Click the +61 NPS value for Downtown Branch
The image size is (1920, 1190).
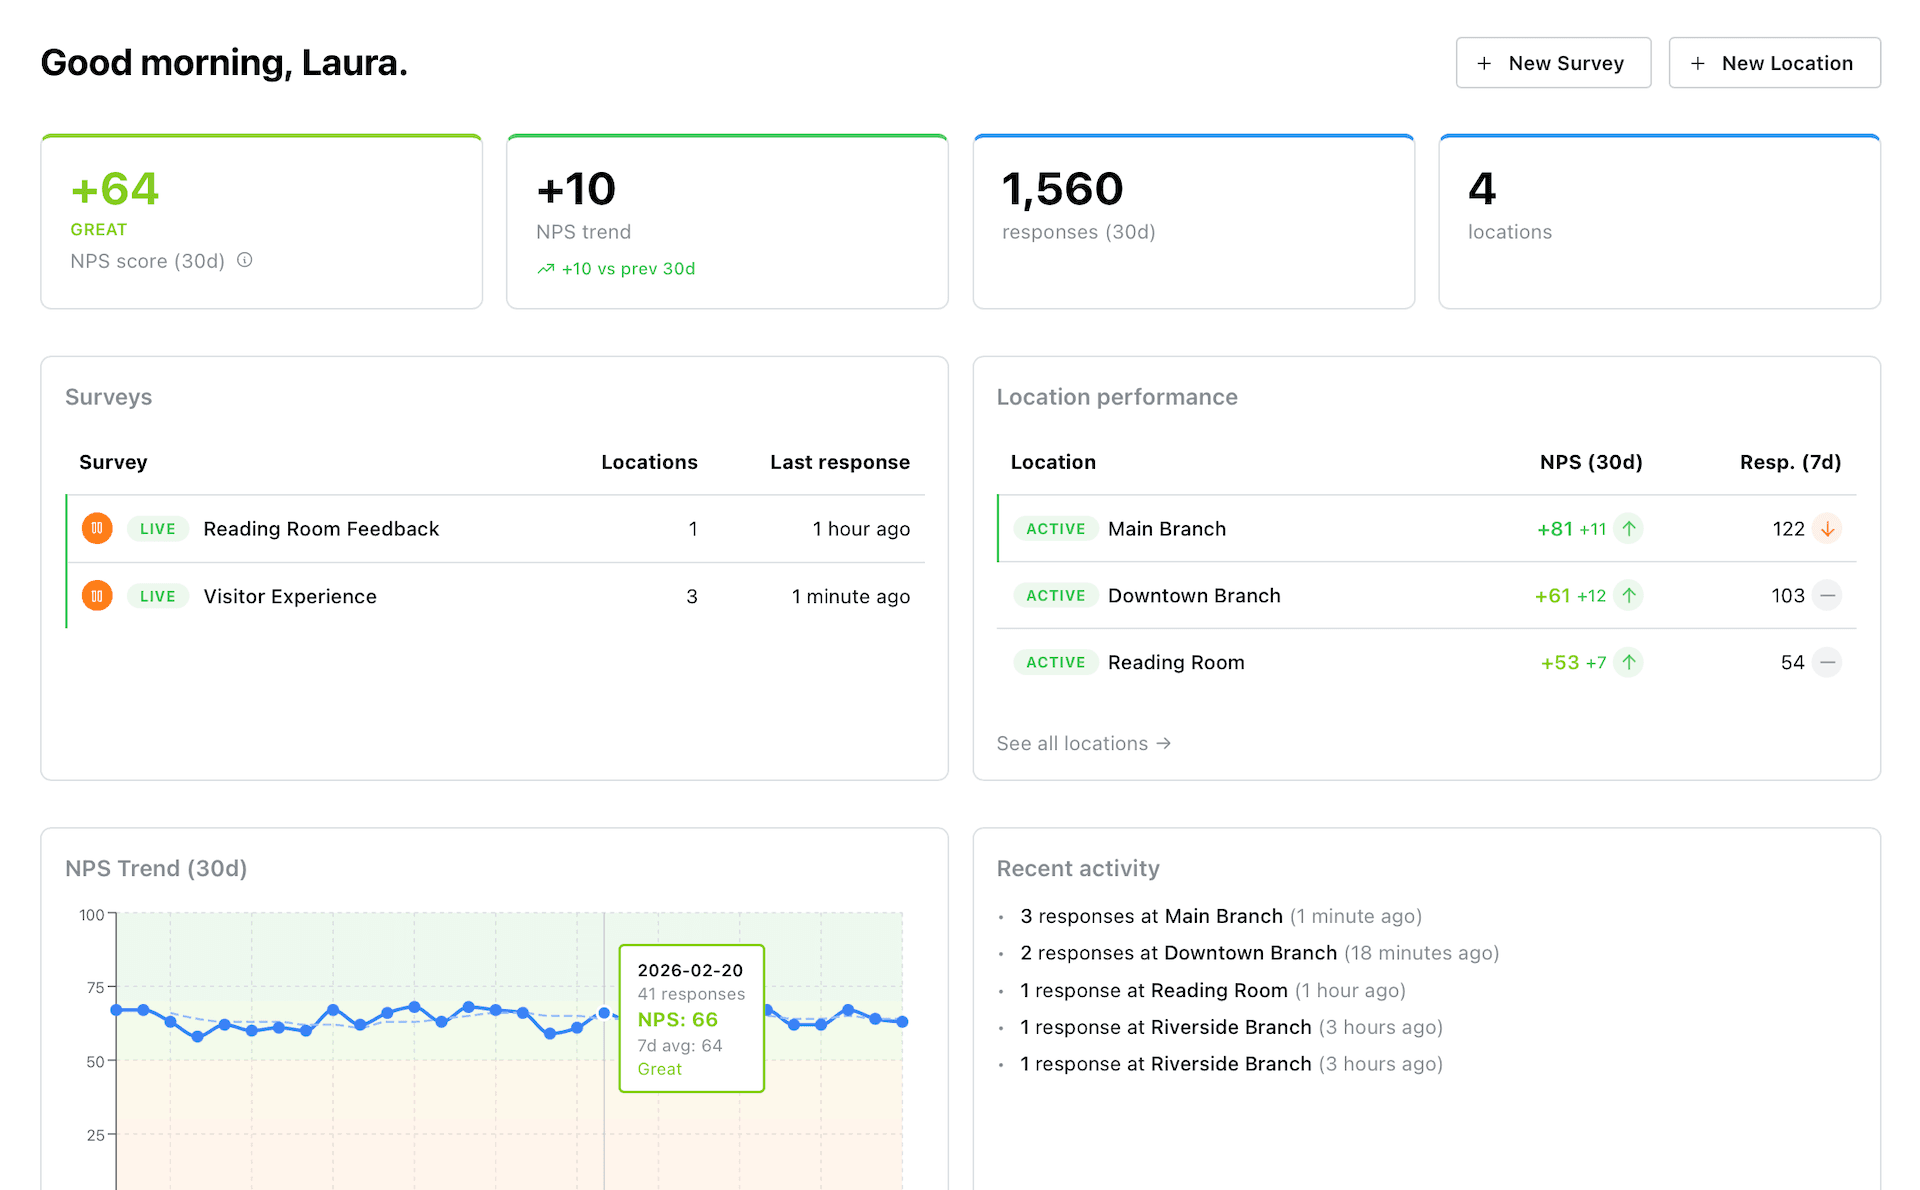(x=1553, y=596)
